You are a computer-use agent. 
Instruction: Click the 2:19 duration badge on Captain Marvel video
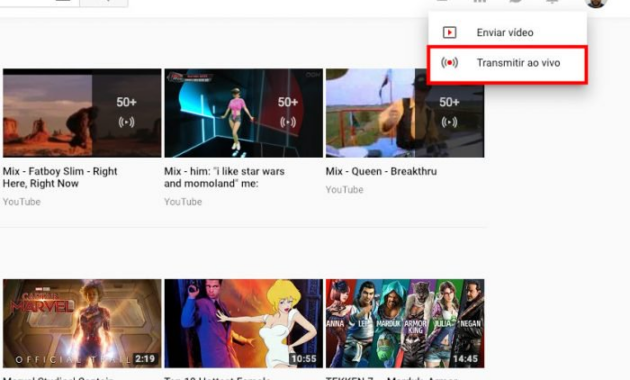145,359
